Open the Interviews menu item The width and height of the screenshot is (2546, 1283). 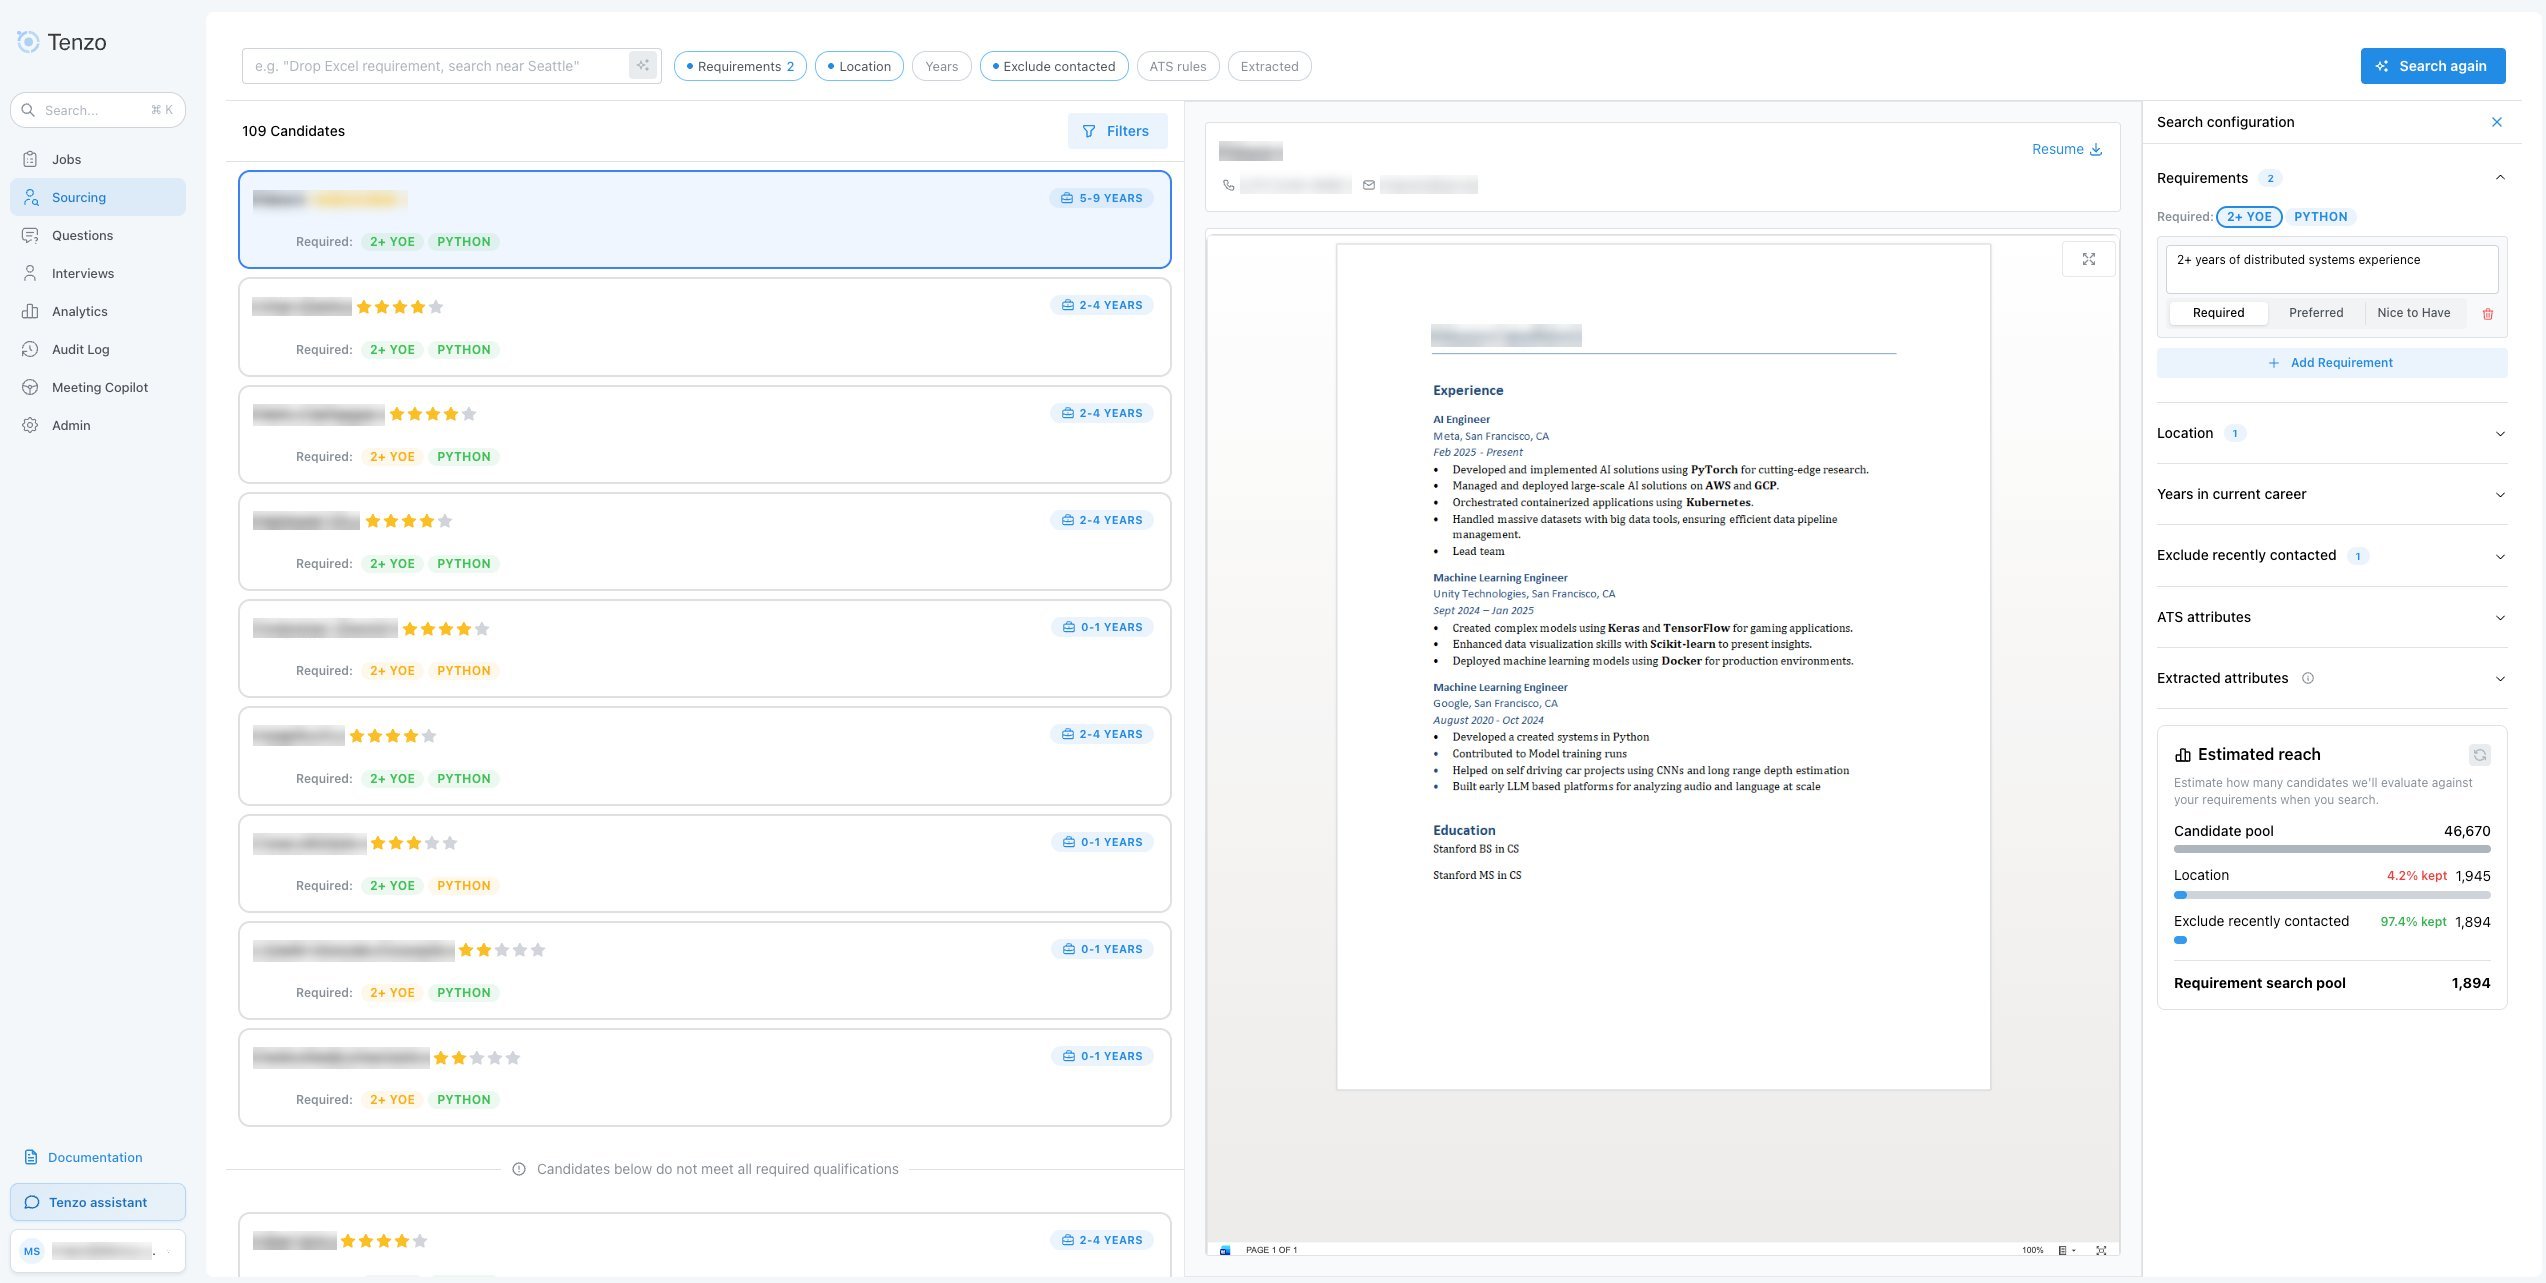pyautogui.click(x=98, y=273)
